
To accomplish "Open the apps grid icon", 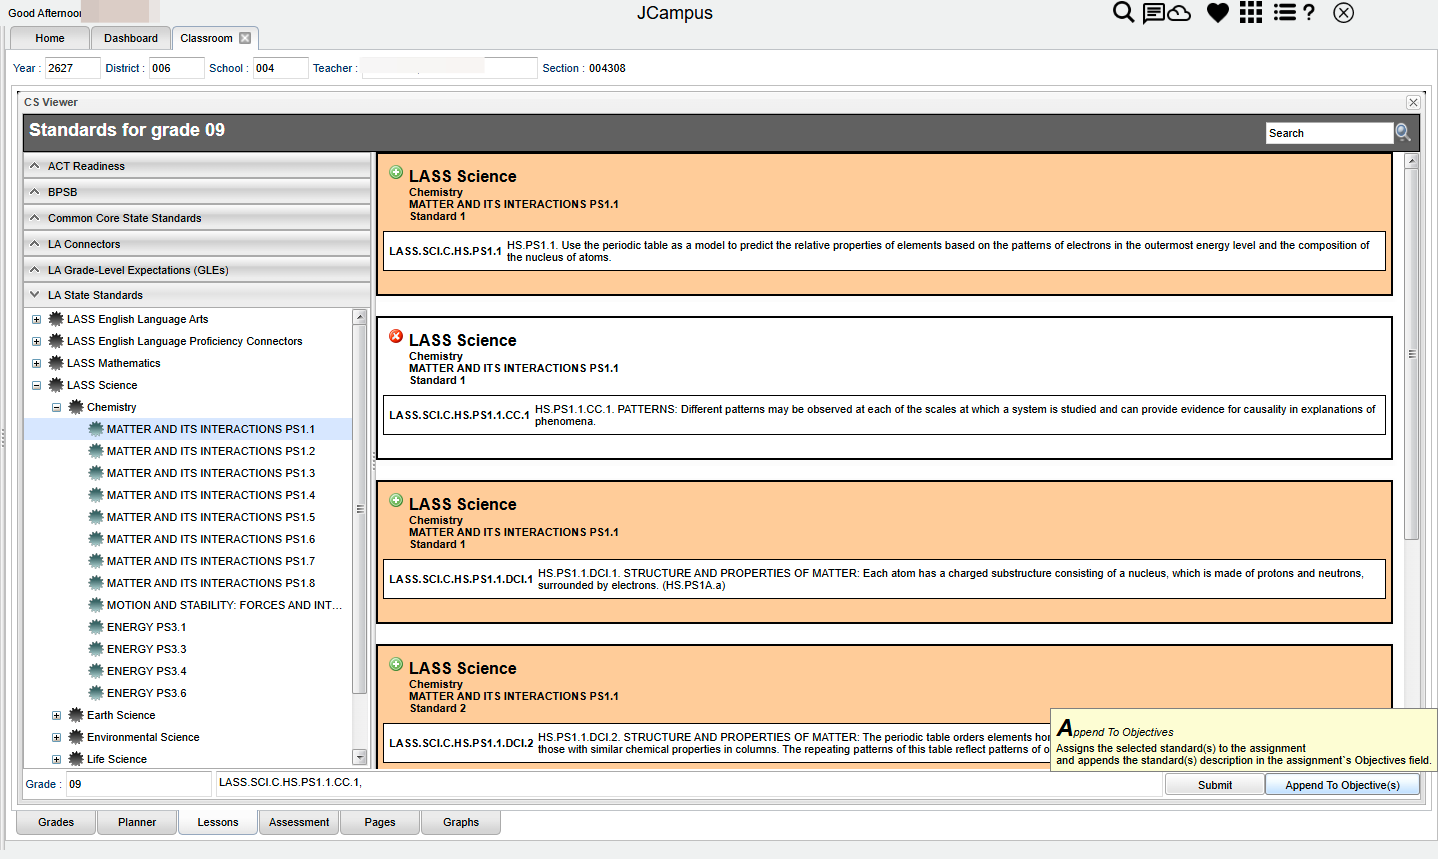I will pyautogui.click(x=1250, y=12).
